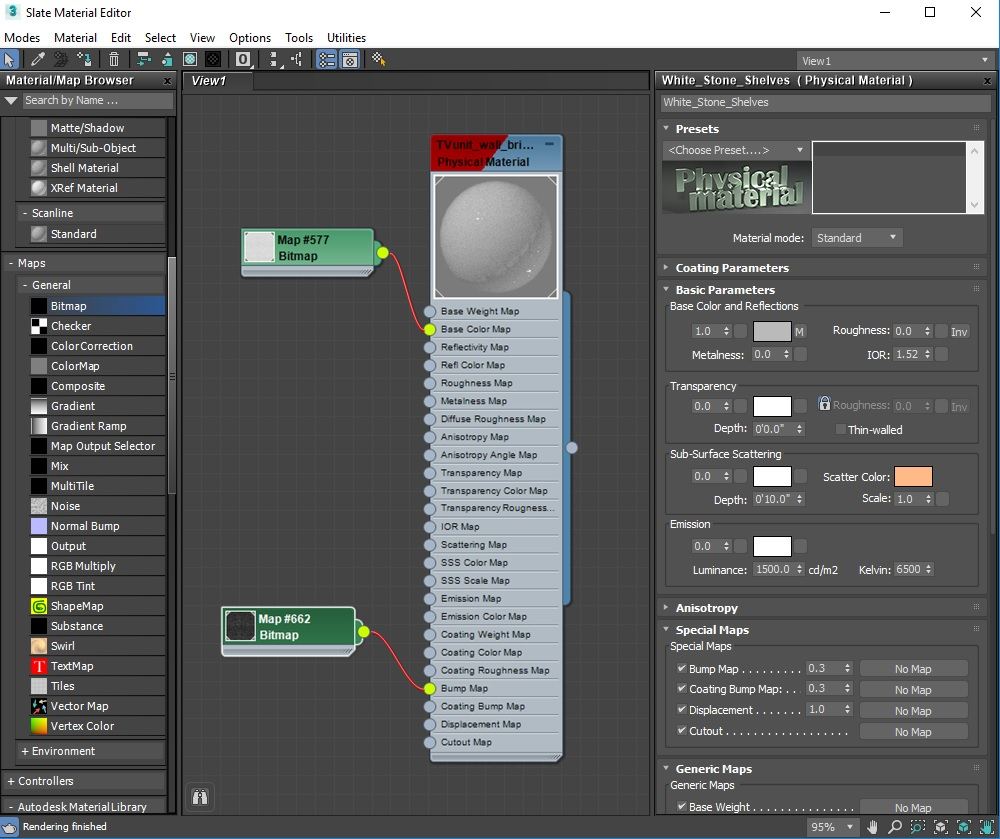The width and height of the screenshot is (1000, 839).
Task: Toggle the Displacement checkbox off
Action: (x=682, y=710)
